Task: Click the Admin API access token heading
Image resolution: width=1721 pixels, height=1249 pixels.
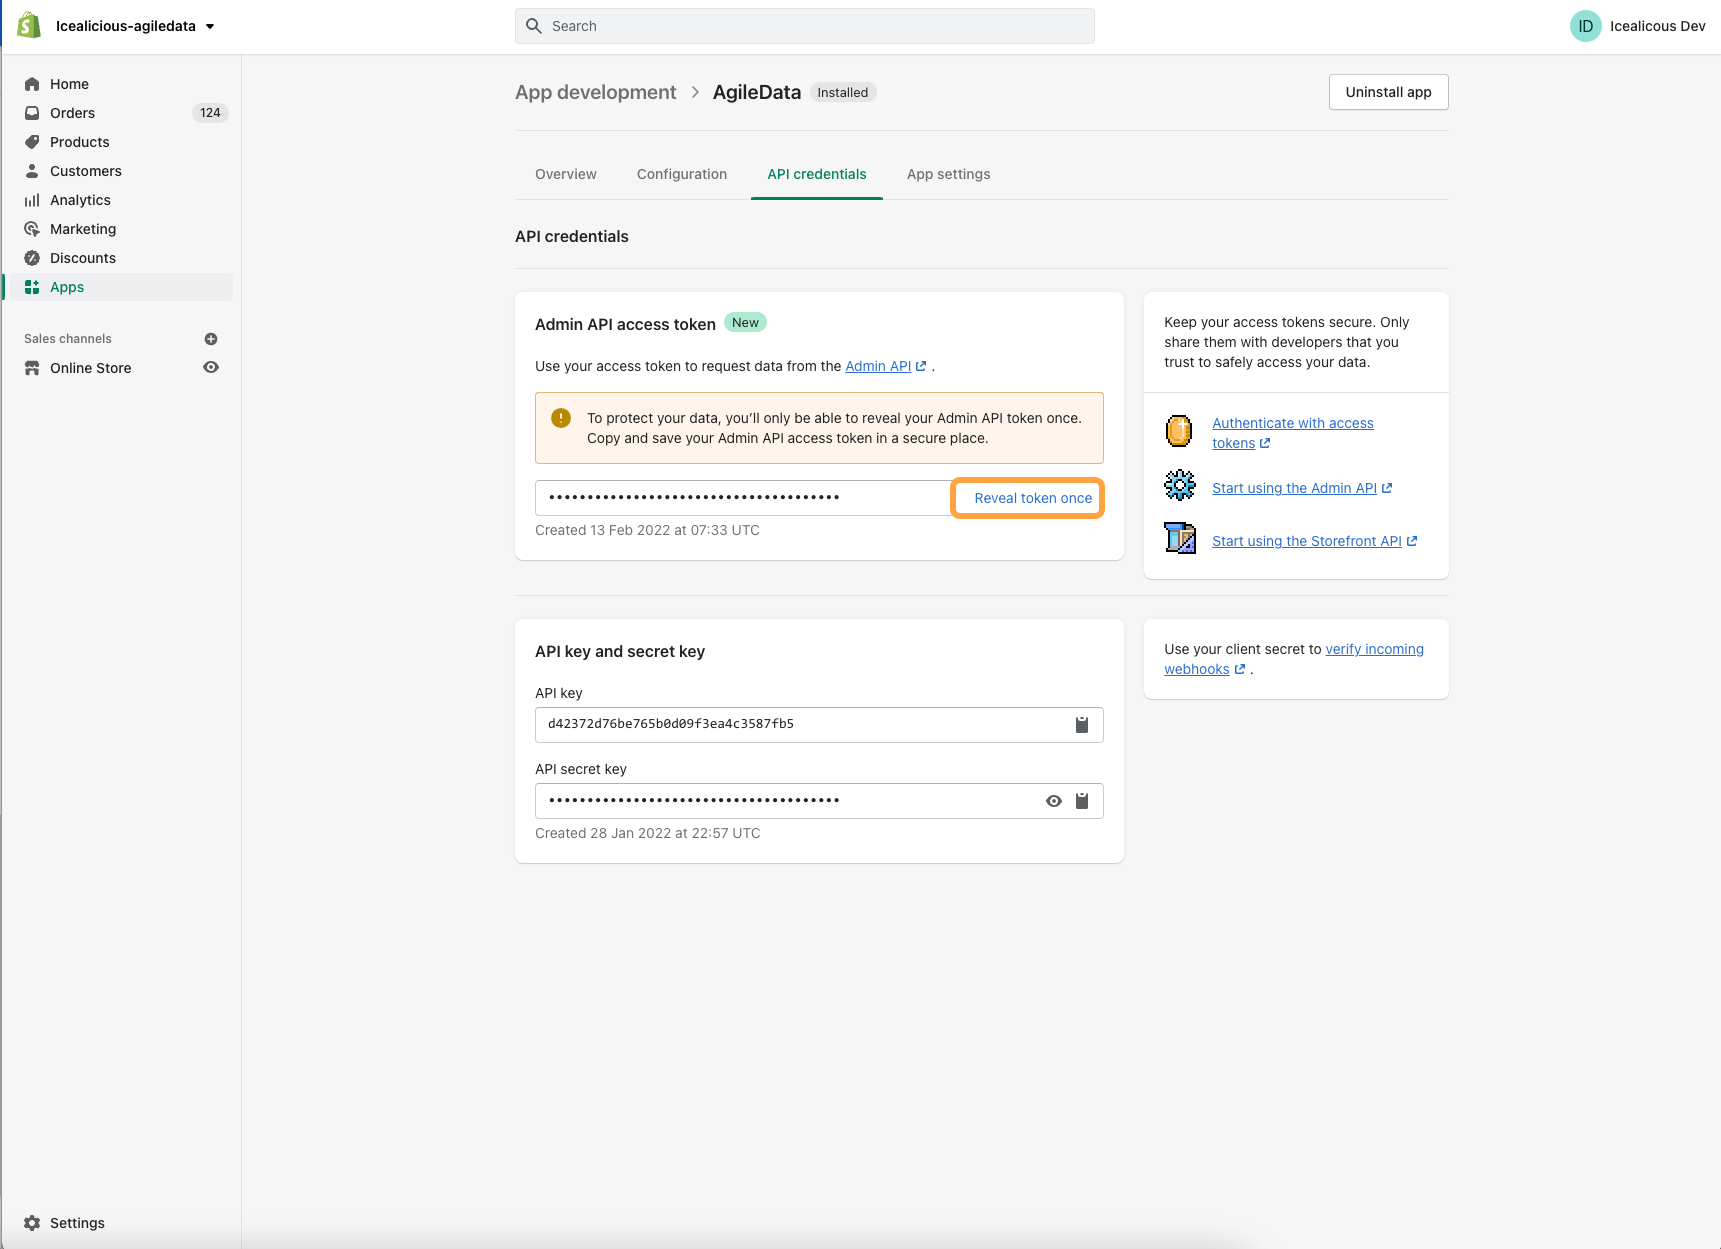Action: click(x=625, y=324)
